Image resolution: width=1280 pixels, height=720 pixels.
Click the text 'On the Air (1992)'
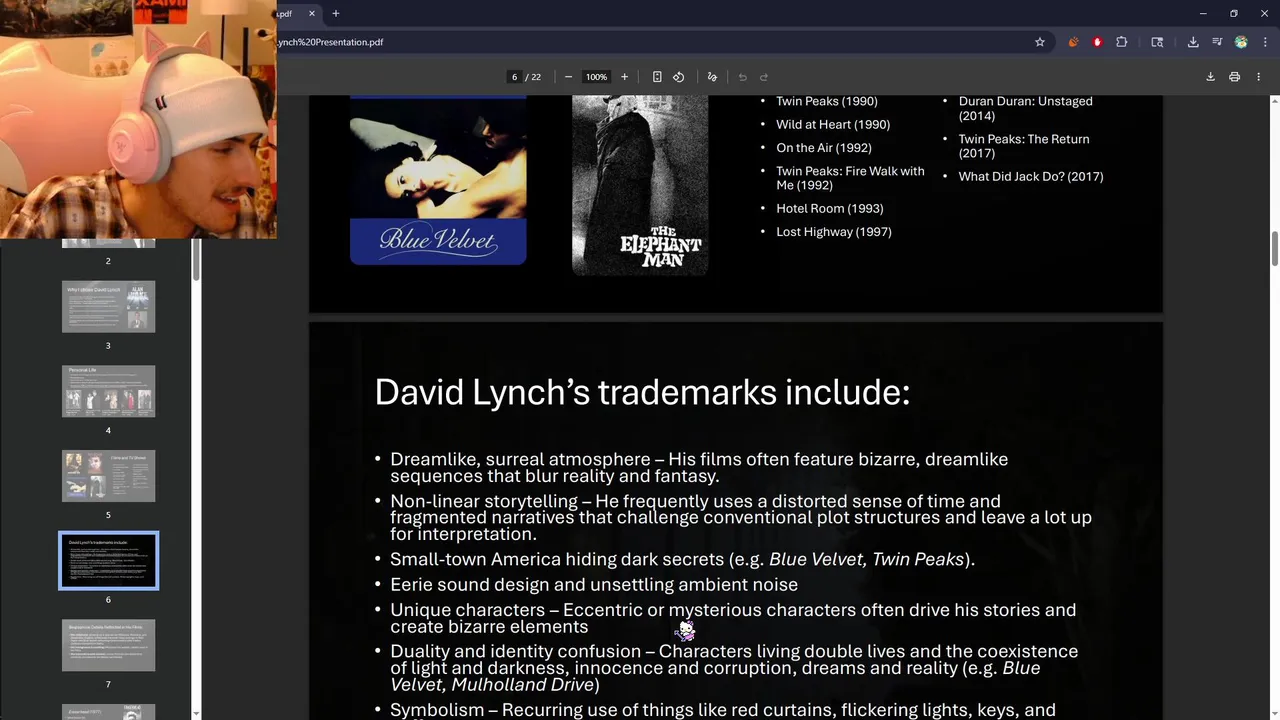pyautogui.click(x=824, y=148)
